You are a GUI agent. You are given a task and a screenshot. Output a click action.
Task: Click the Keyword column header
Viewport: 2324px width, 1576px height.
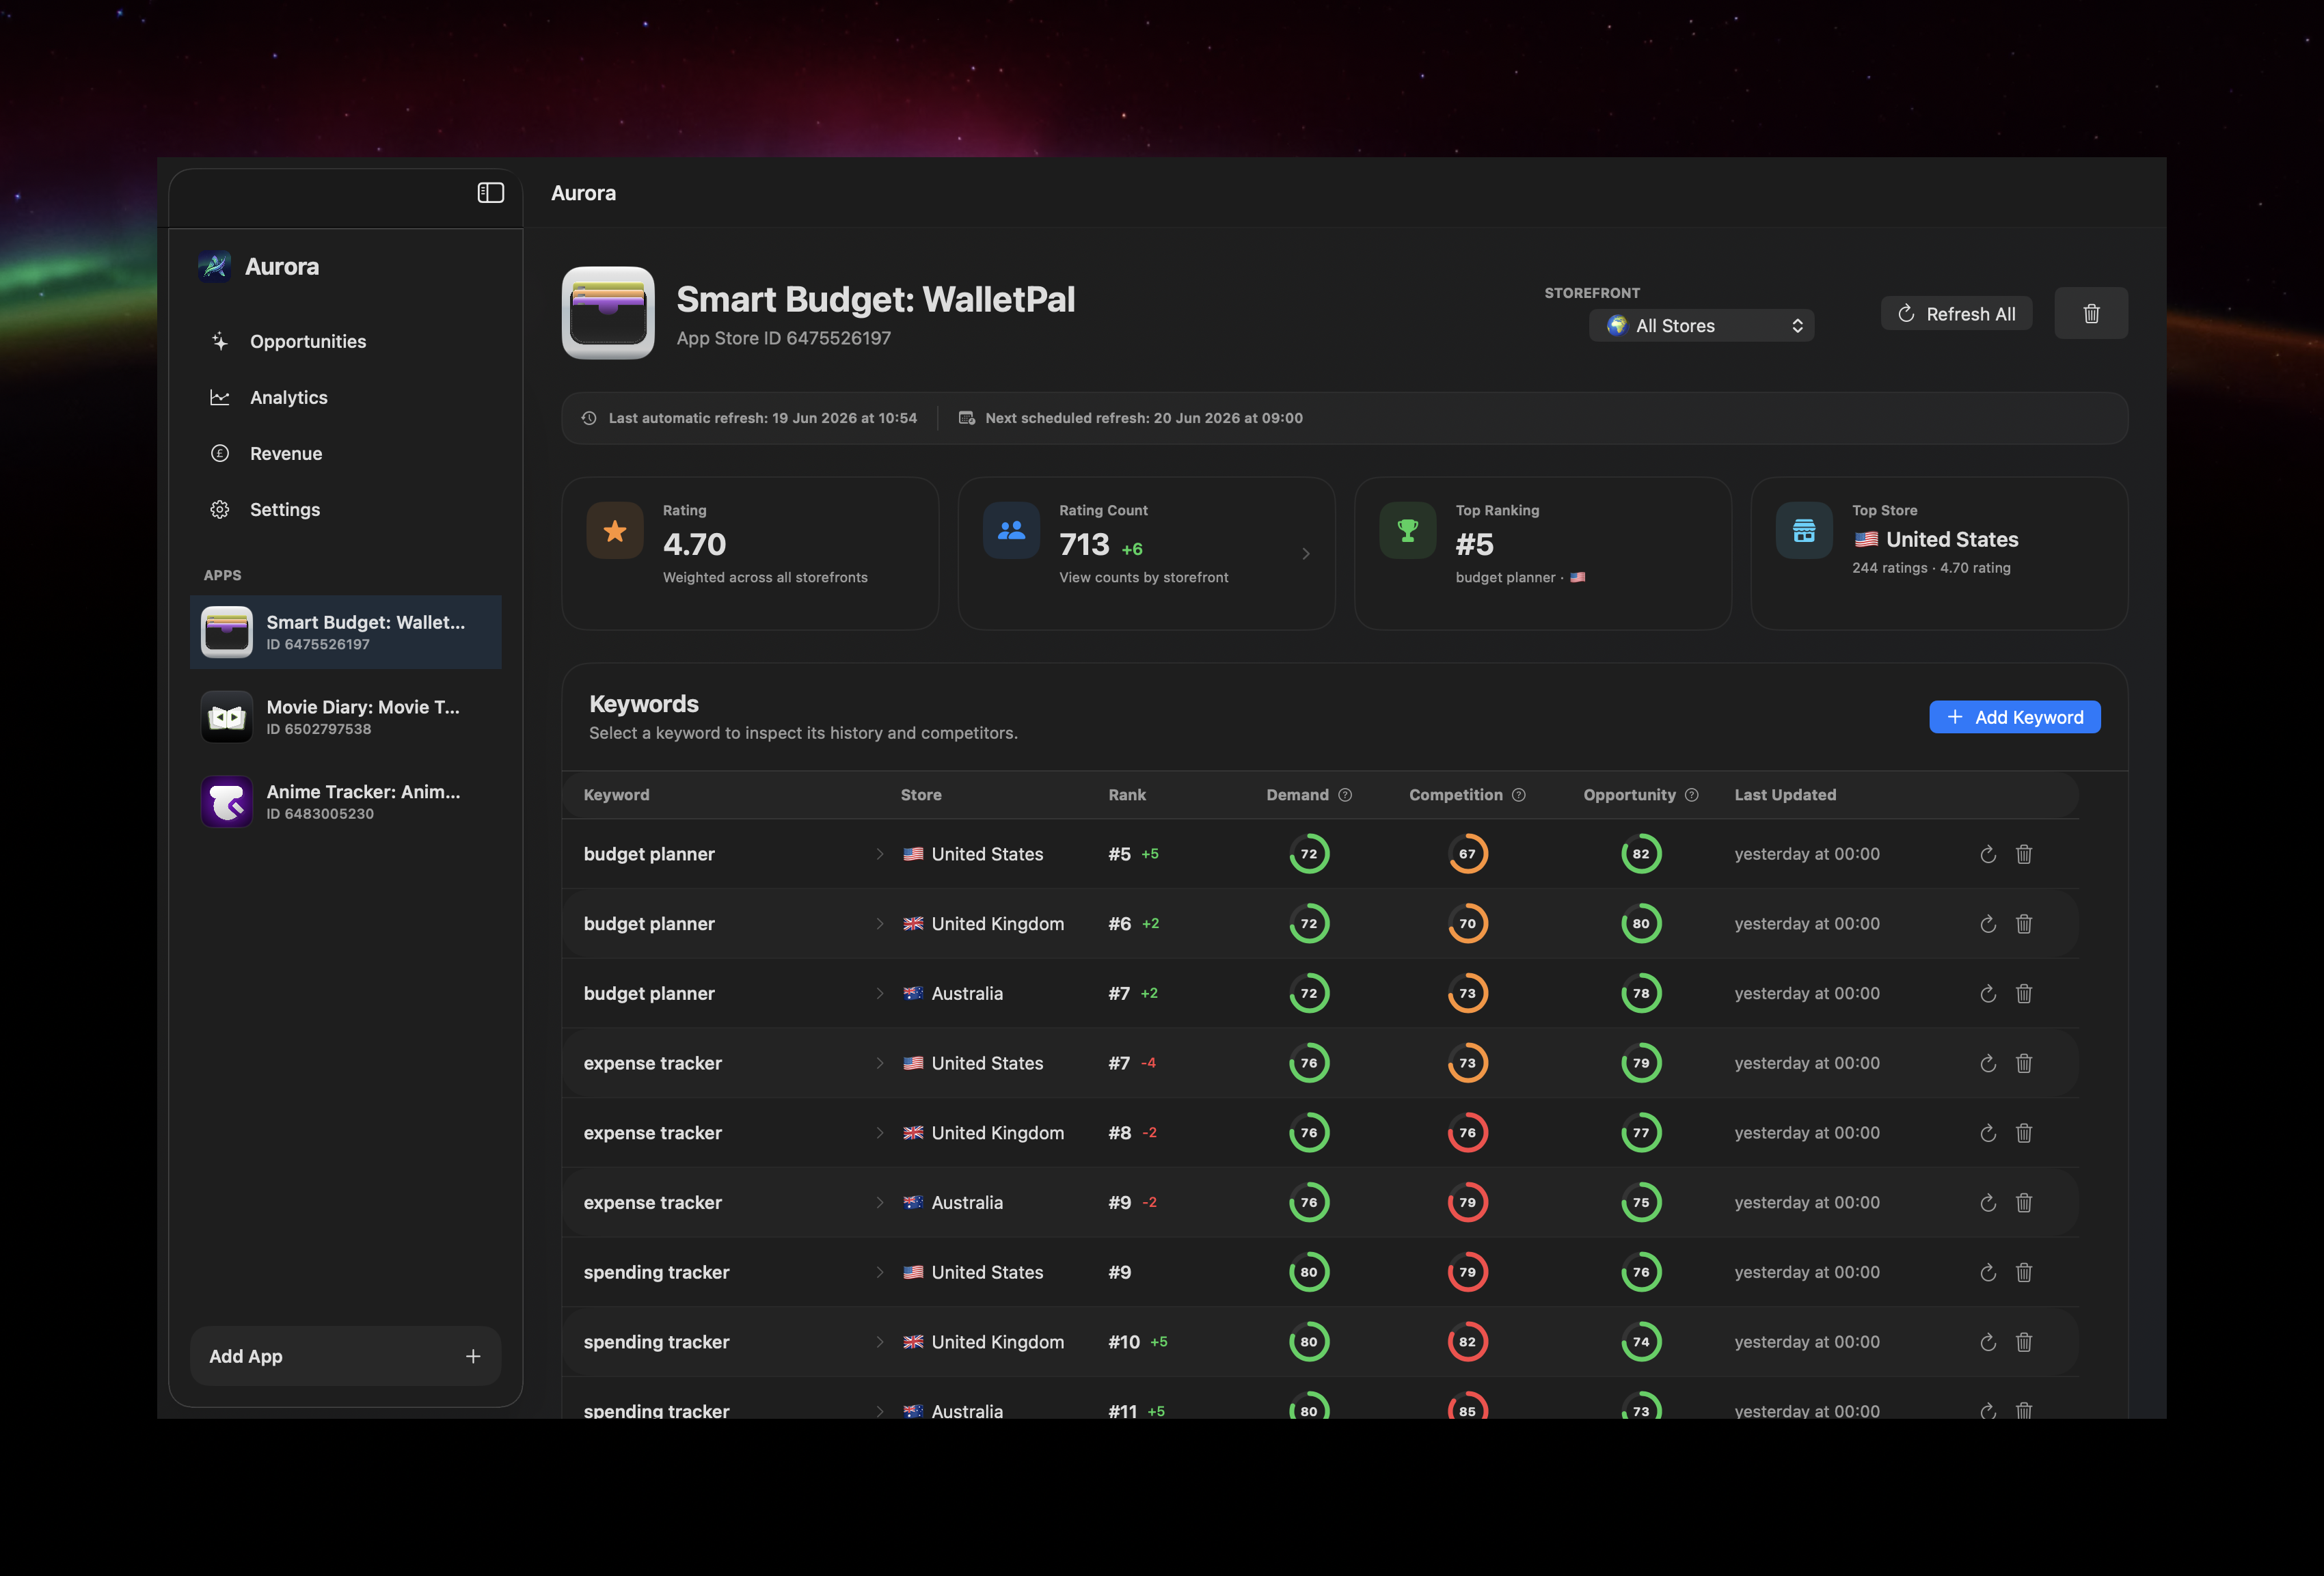(x=616, y=795)
